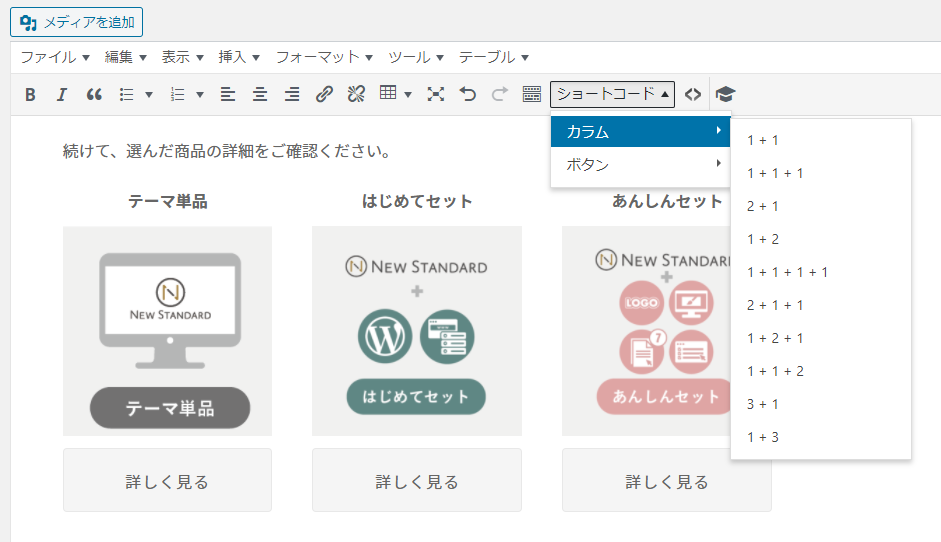Image resolution: width=941 pixels, height=542 pixels.
Task: Select the はじめてセット product image
Action: [417, 331]
